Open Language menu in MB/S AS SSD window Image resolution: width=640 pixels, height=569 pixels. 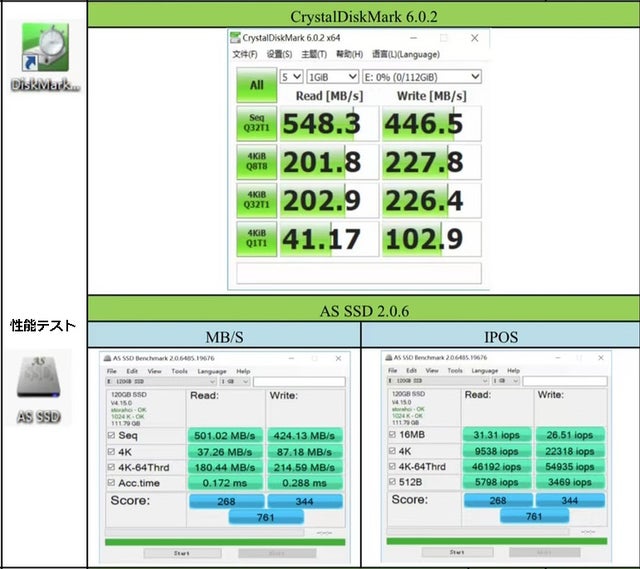[x=212, y=371]
